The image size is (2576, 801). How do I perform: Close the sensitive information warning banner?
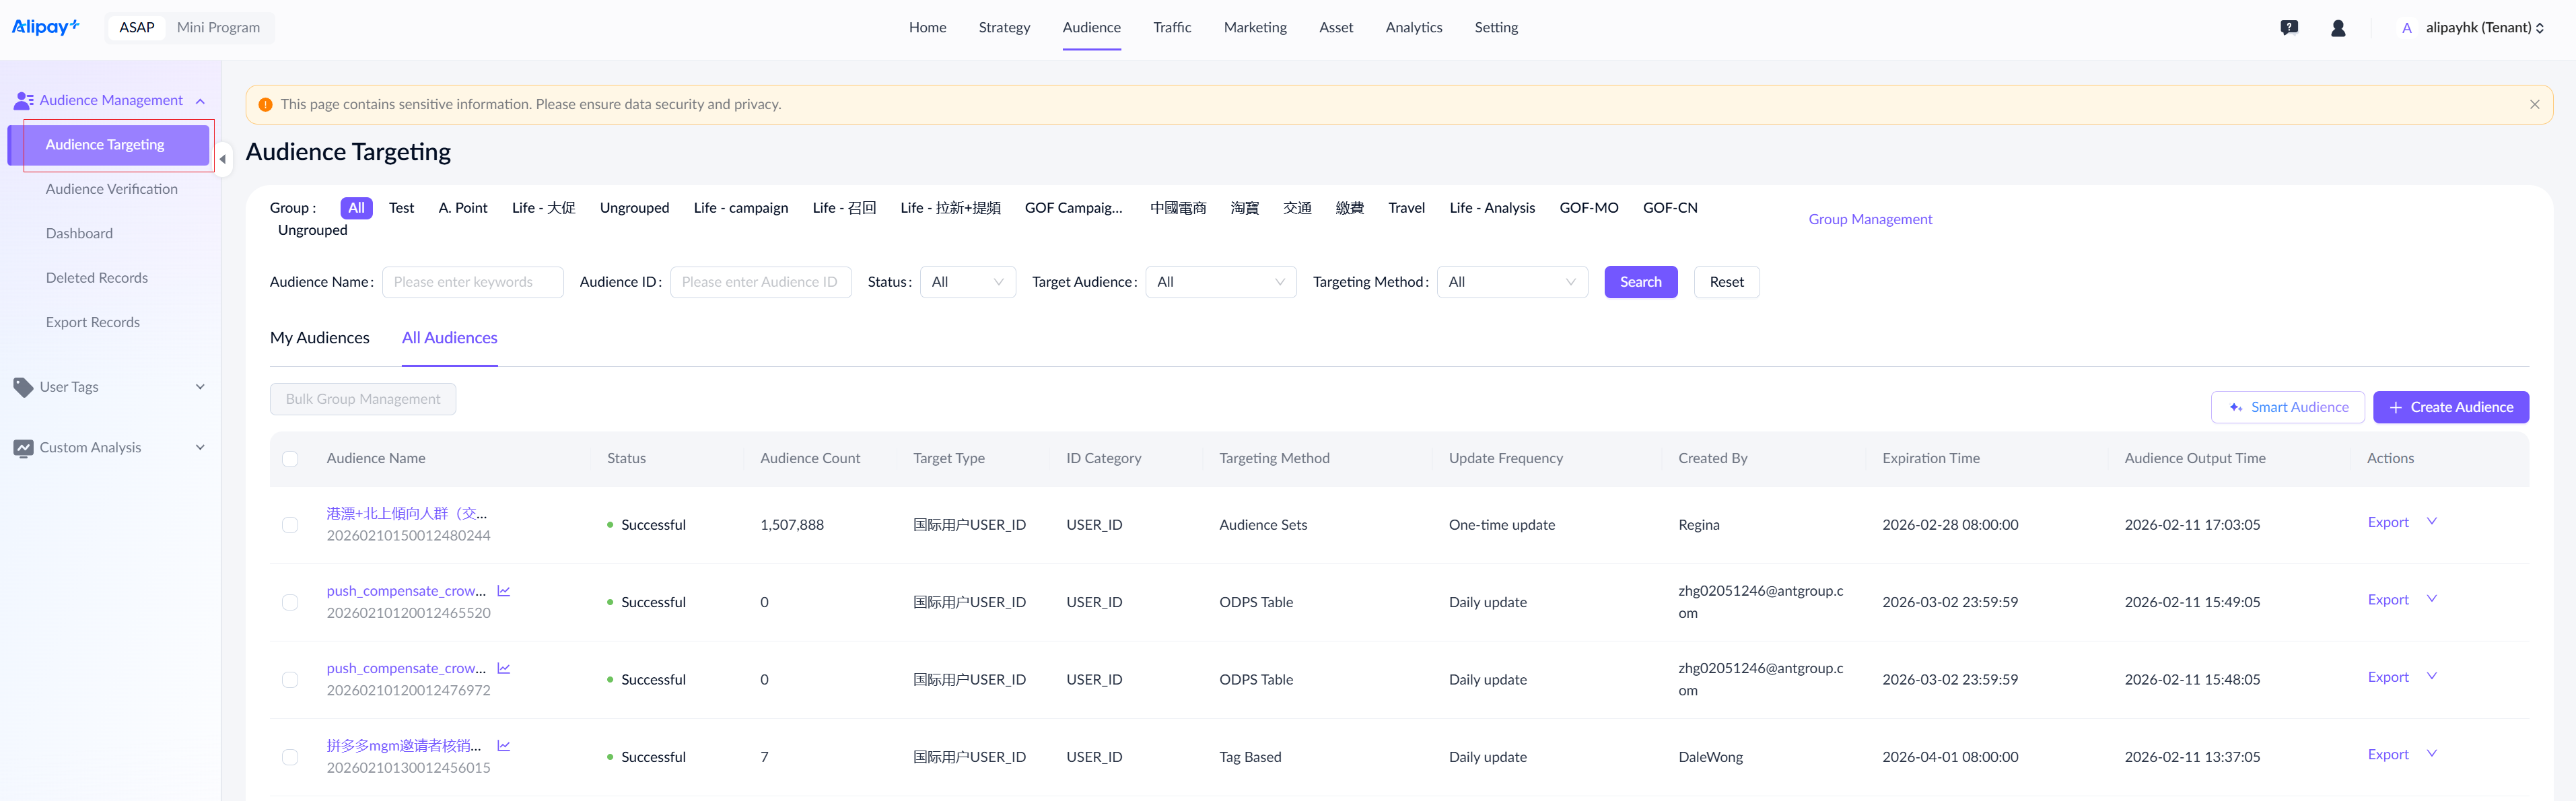pos(2534,105)
